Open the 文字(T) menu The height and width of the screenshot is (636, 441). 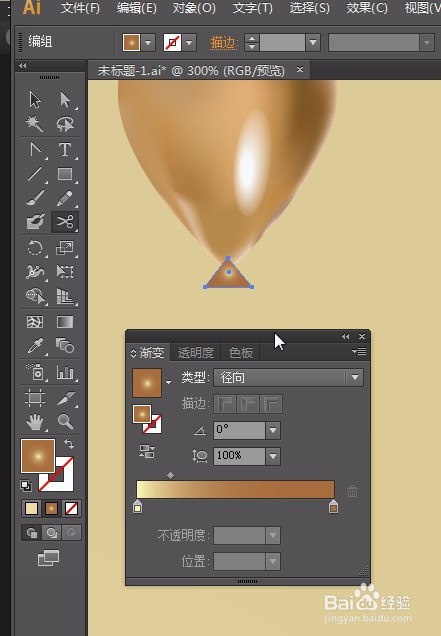(252, 8)
